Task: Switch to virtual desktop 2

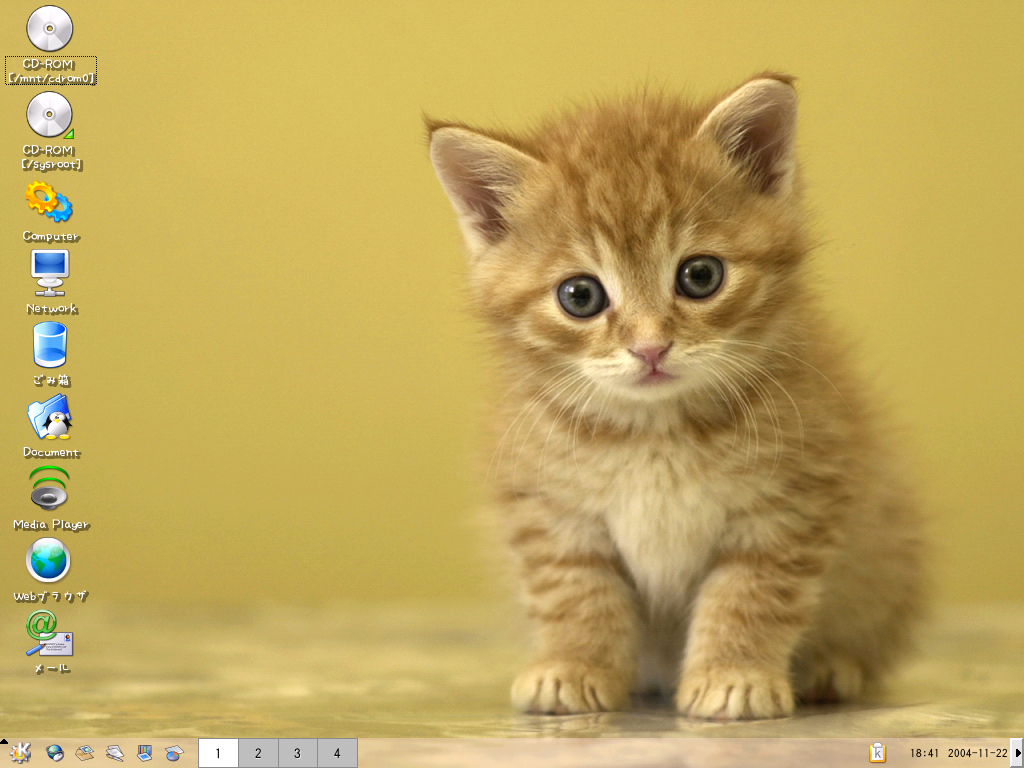Action: click(258, 753)
